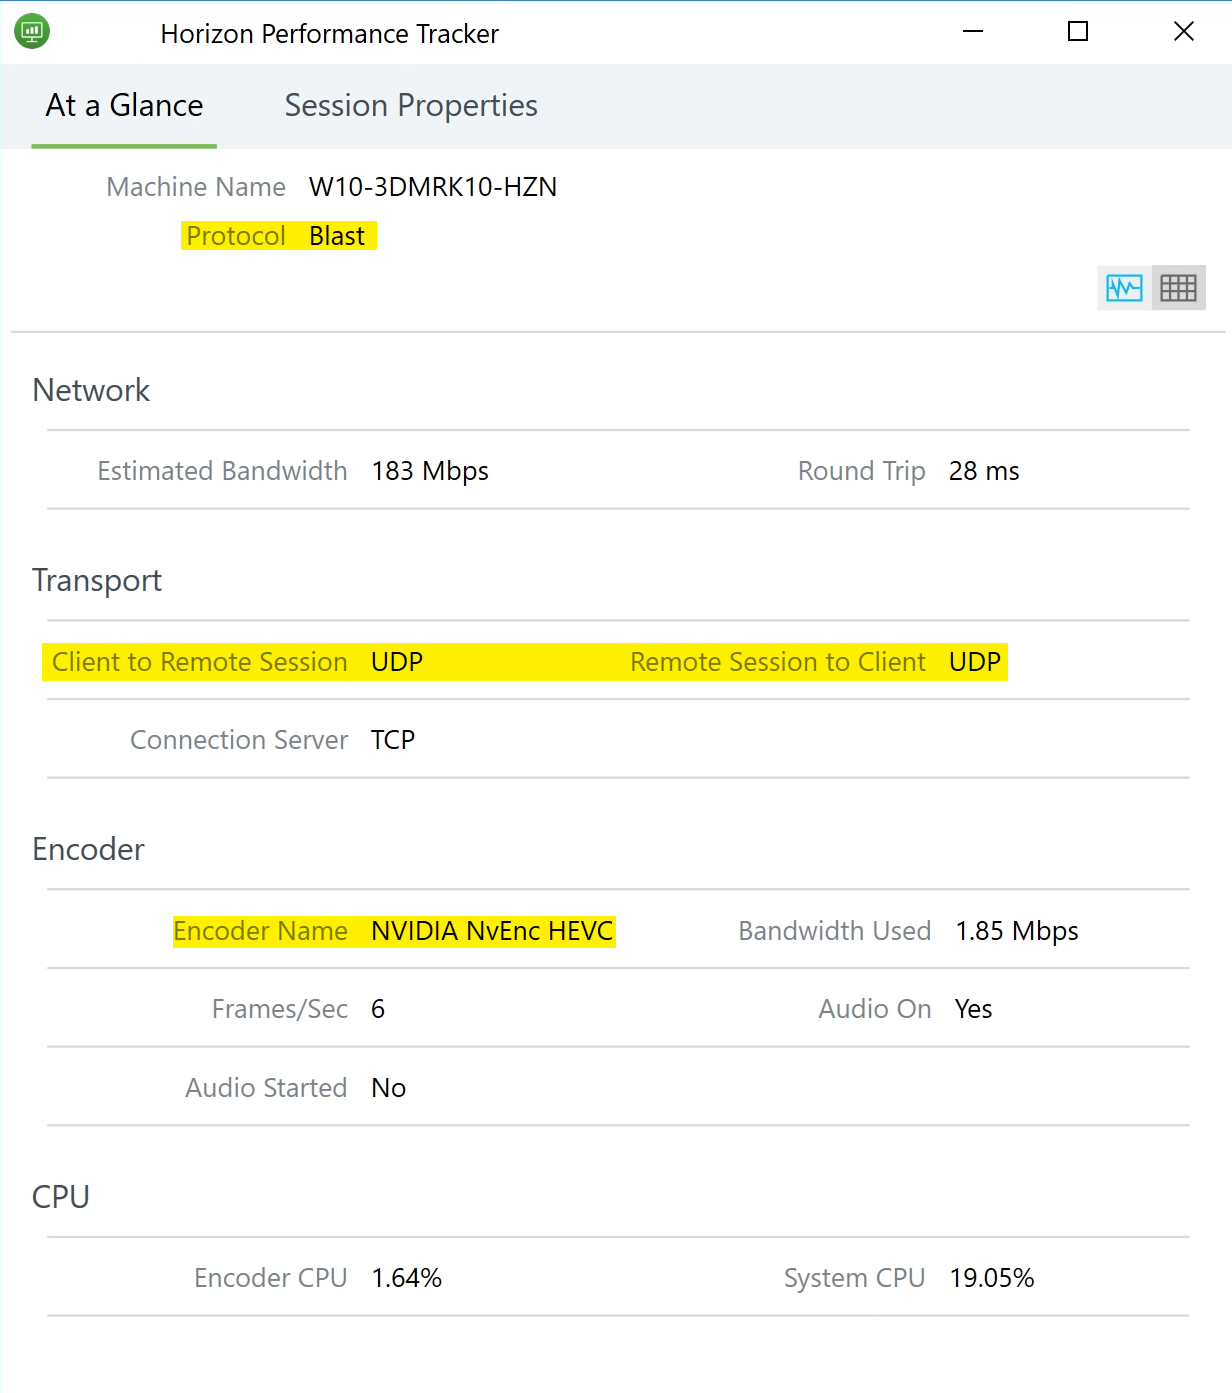
Task: Click the Horizon Performance Tracker app icon
Action: [32, 31]
